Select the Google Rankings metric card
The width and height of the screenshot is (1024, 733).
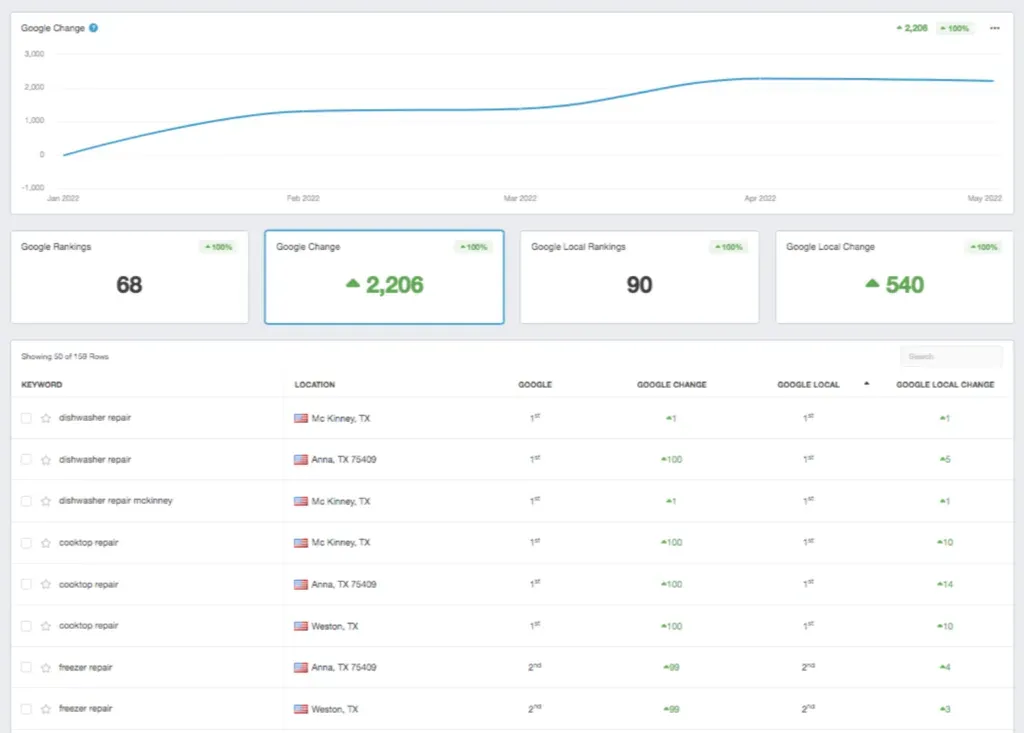(x=129, y=277)
